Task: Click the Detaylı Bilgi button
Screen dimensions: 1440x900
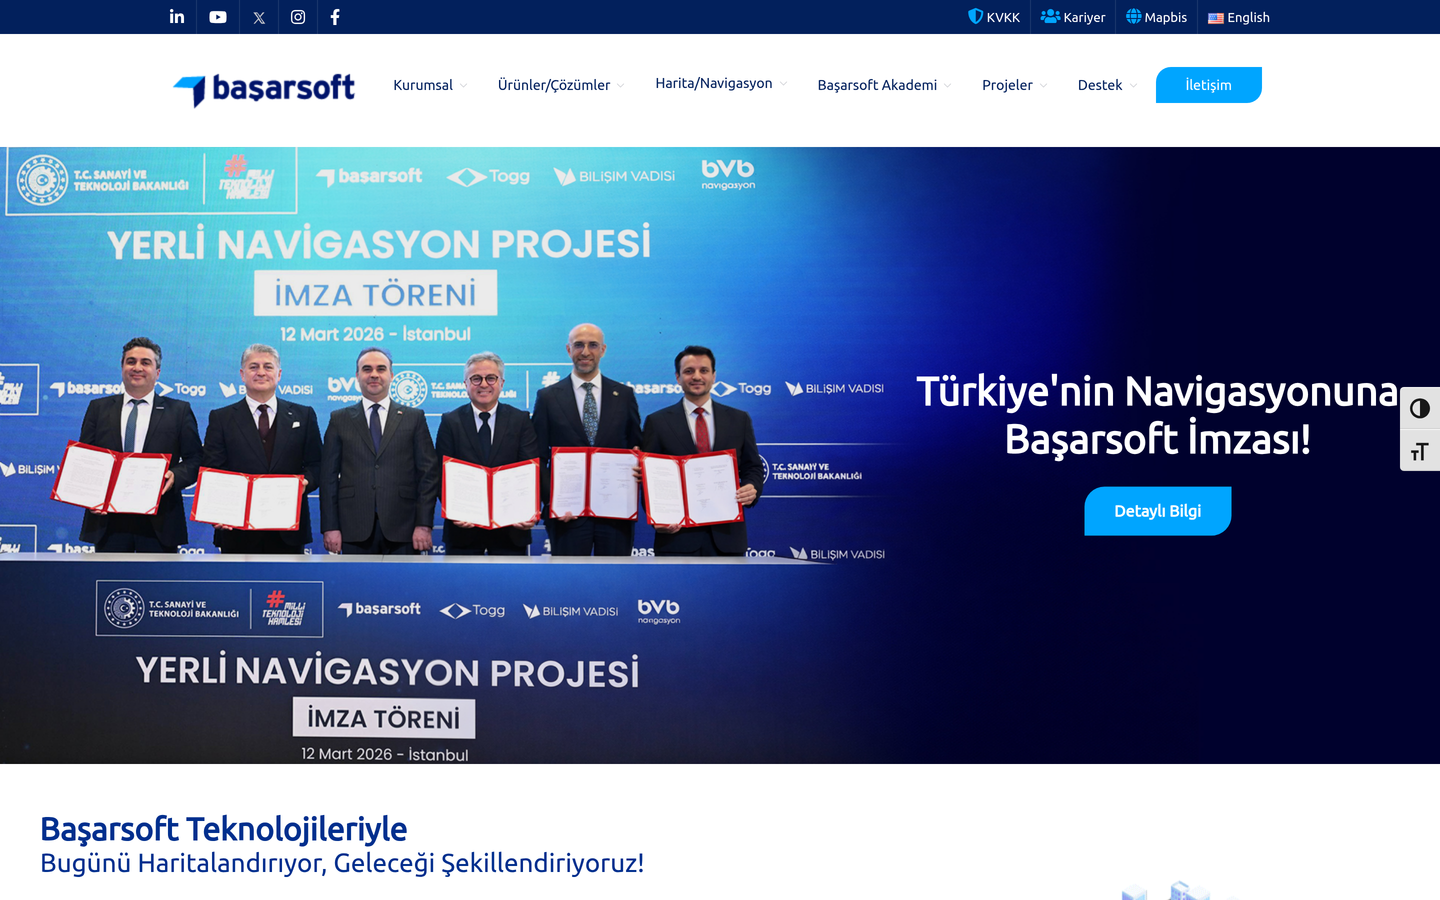Action: [x=1158, y=511]
